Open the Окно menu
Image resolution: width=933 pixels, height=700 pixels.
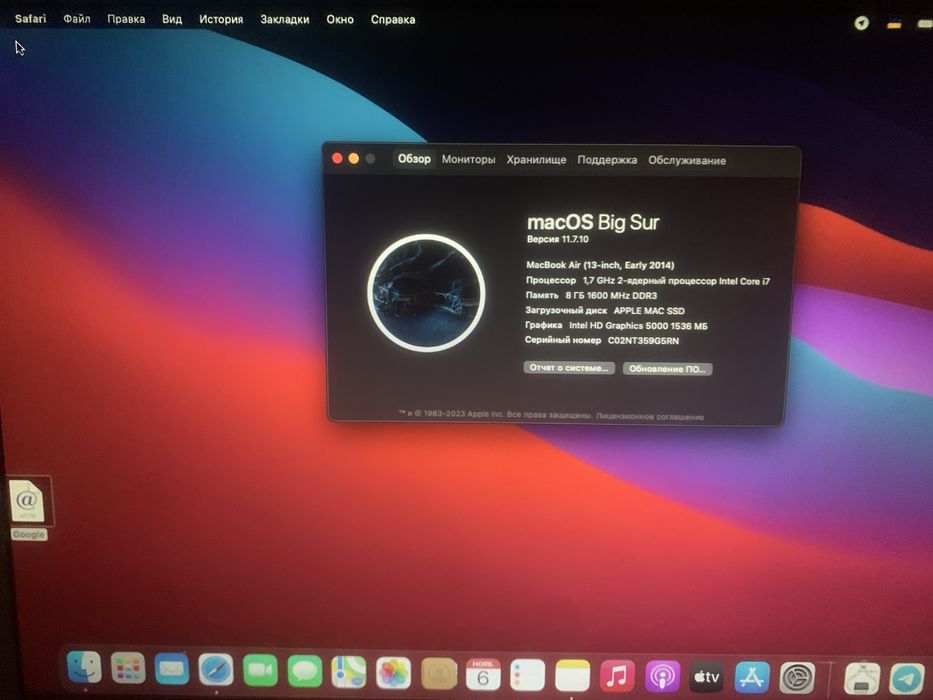[340, 20]
